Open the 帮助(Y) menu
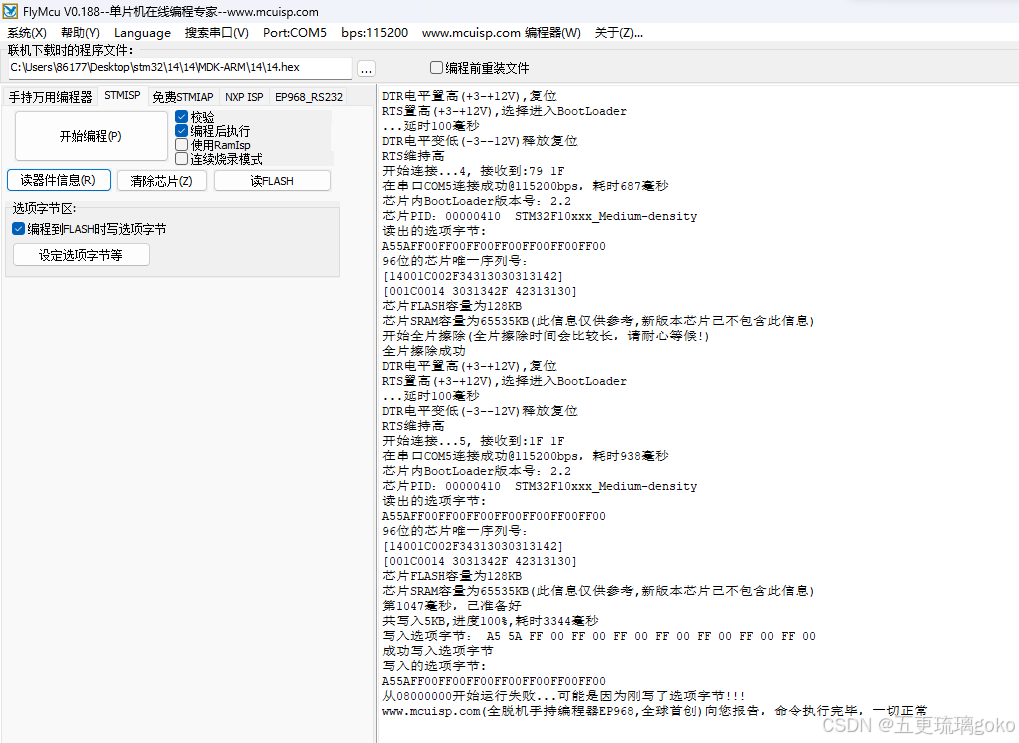This screenshot has width=1019, height=743. pos(80,33)
